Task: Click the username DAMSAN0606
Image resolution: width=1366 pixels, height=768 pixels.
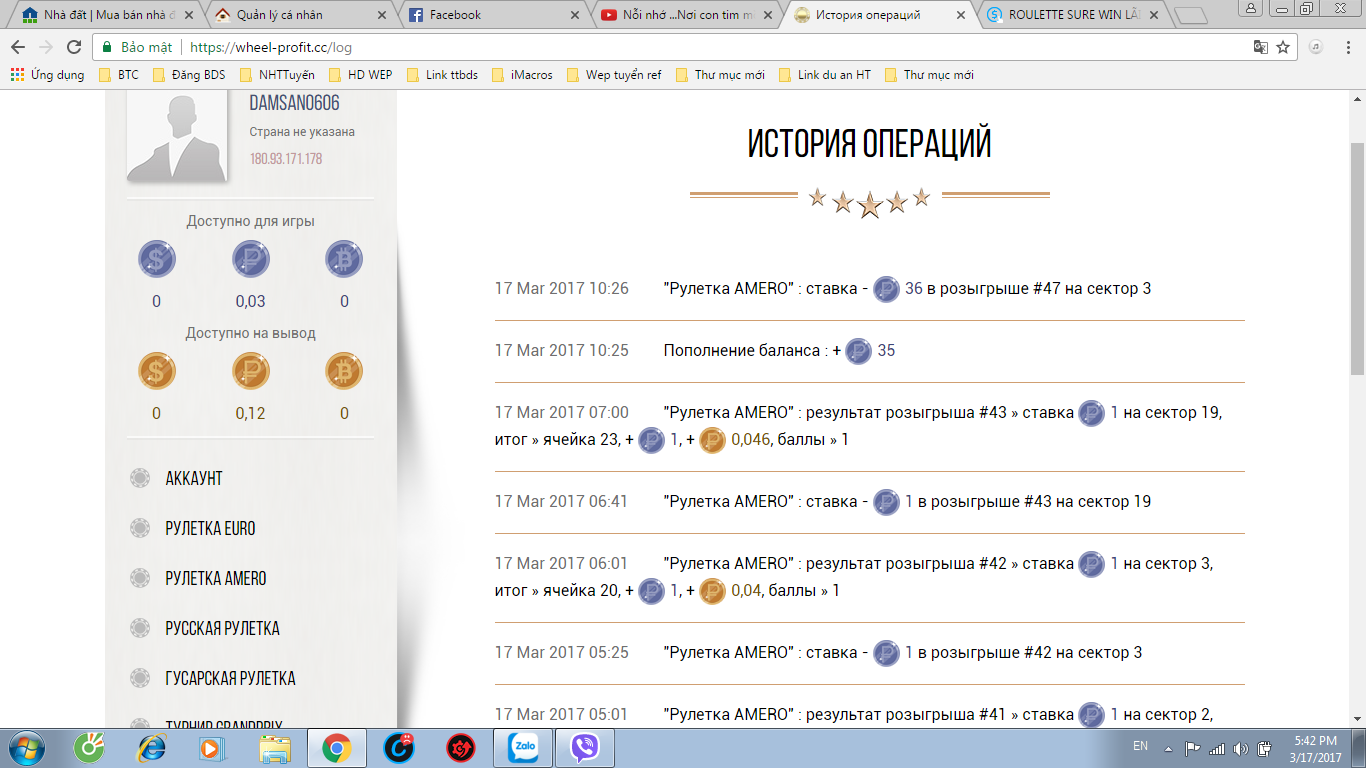Action: click(294, 103)
